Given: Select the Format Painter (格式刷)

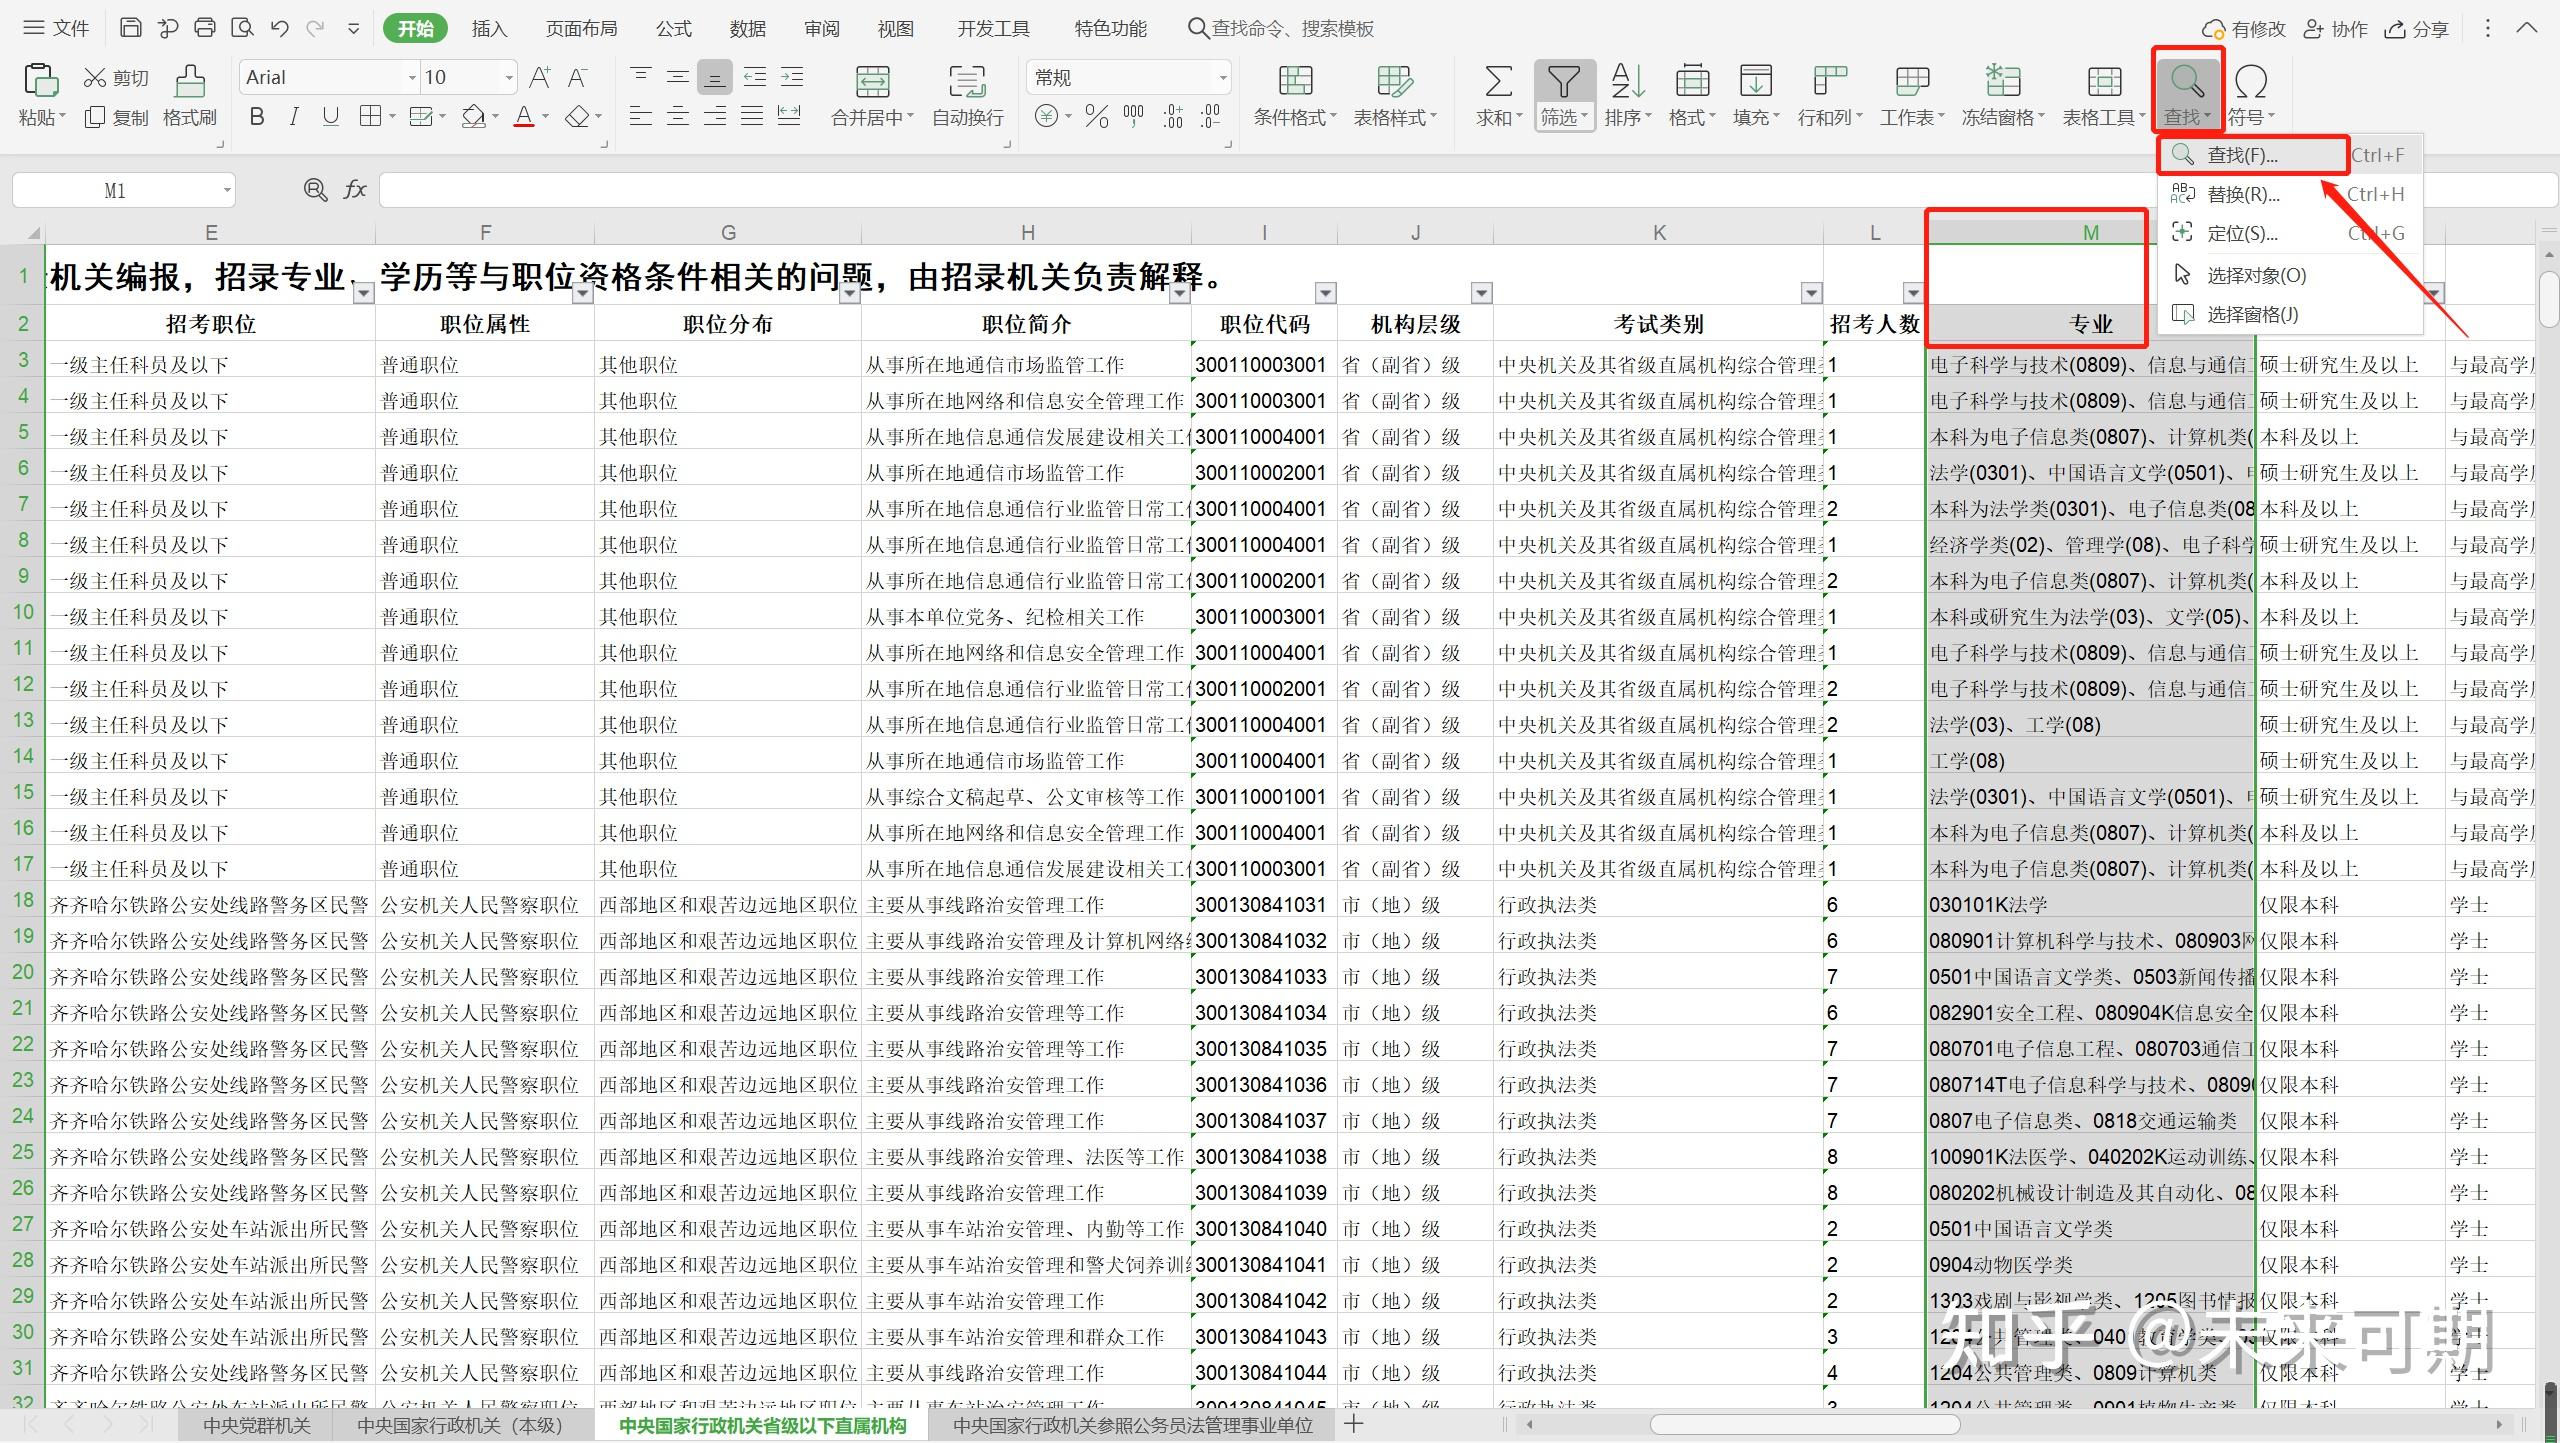Looking at the screenshot, I should (x=190, y=96).
